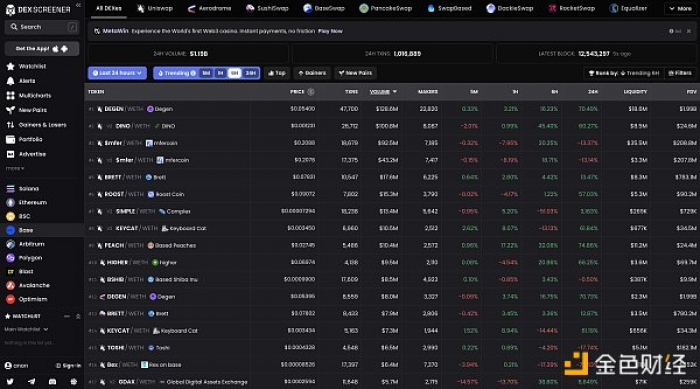Expand the Main Watchlist dropdown
The width and height of the screenshot is (700, 389).
[26, 329]
